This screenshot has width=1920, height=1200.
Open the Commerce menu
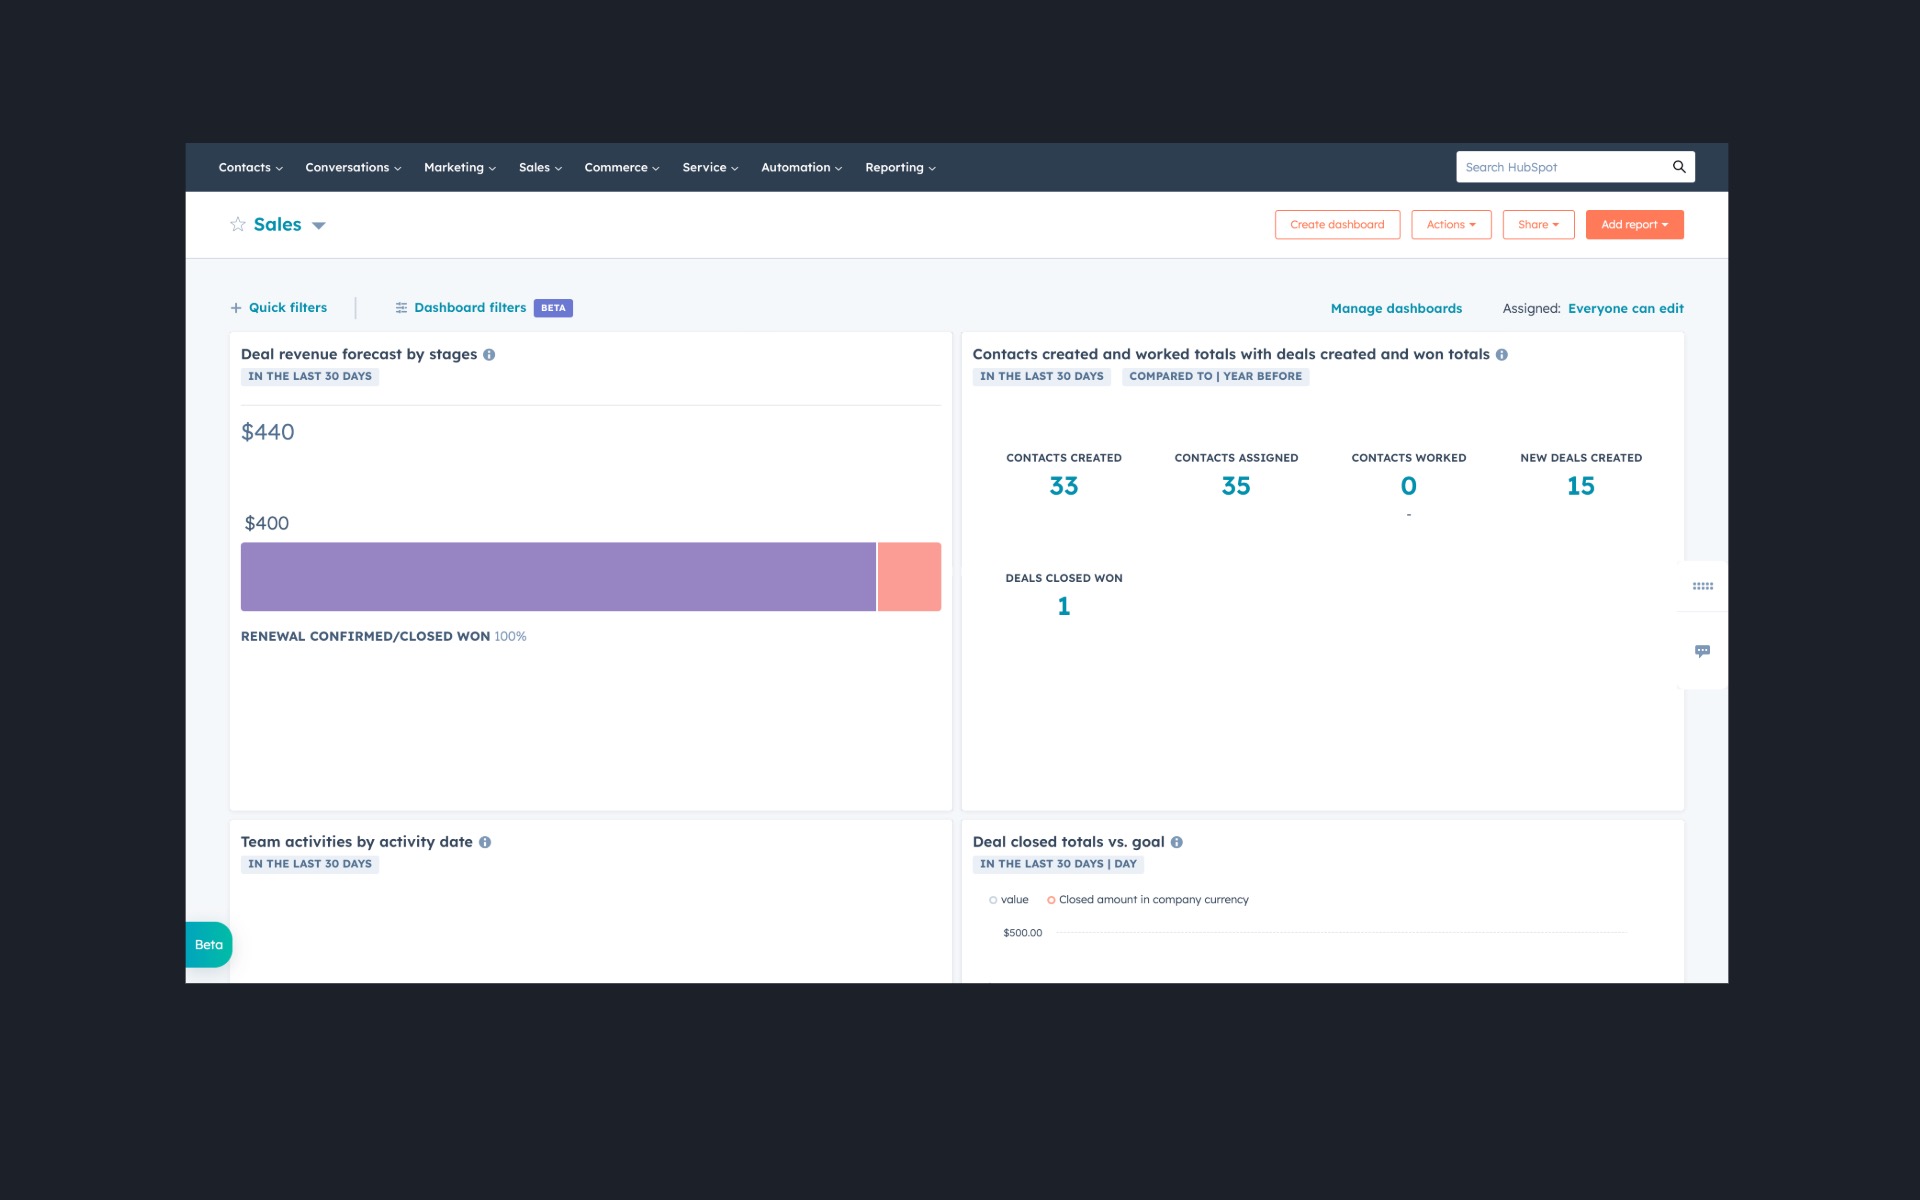pyautogui.click(x=620, y=167)
